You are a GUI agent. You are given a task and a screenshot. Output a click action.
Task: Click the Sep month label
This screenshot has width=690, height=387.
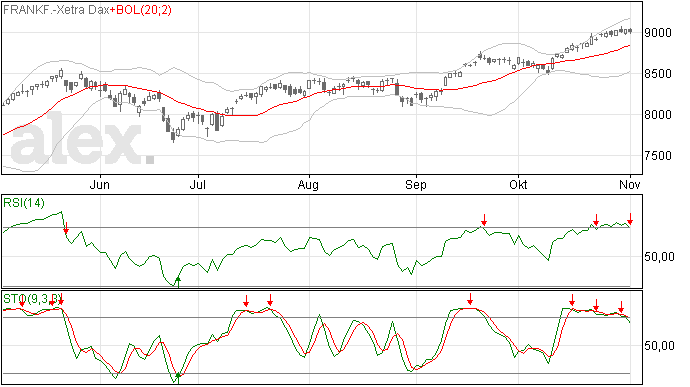click(x=416, y=185)
